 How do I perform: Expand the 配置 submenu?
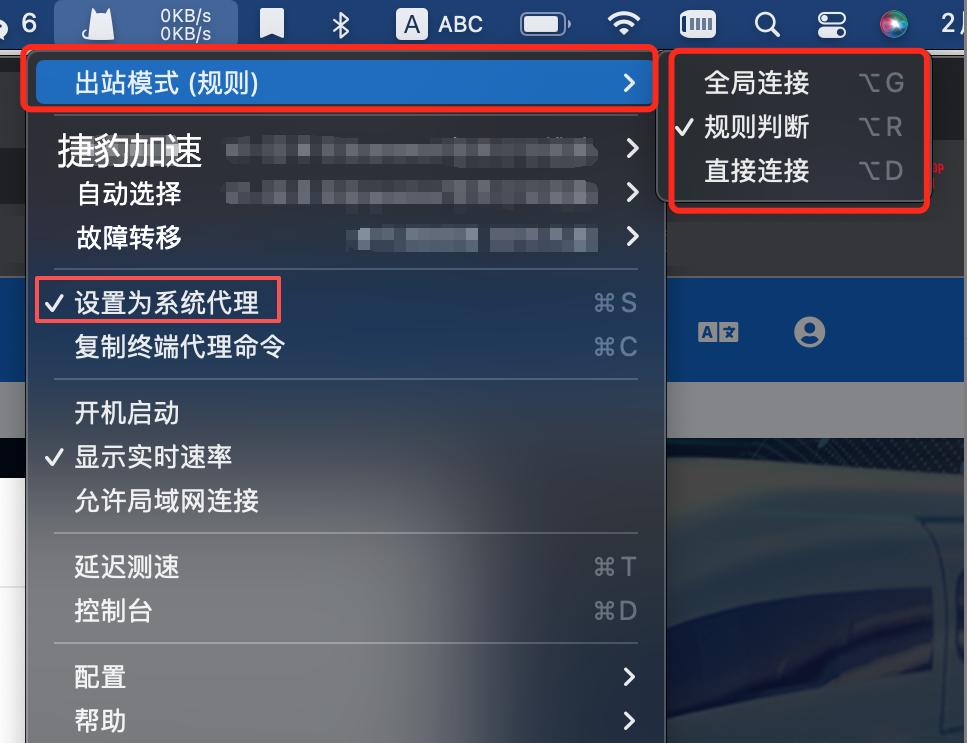[x=346, y=676]
